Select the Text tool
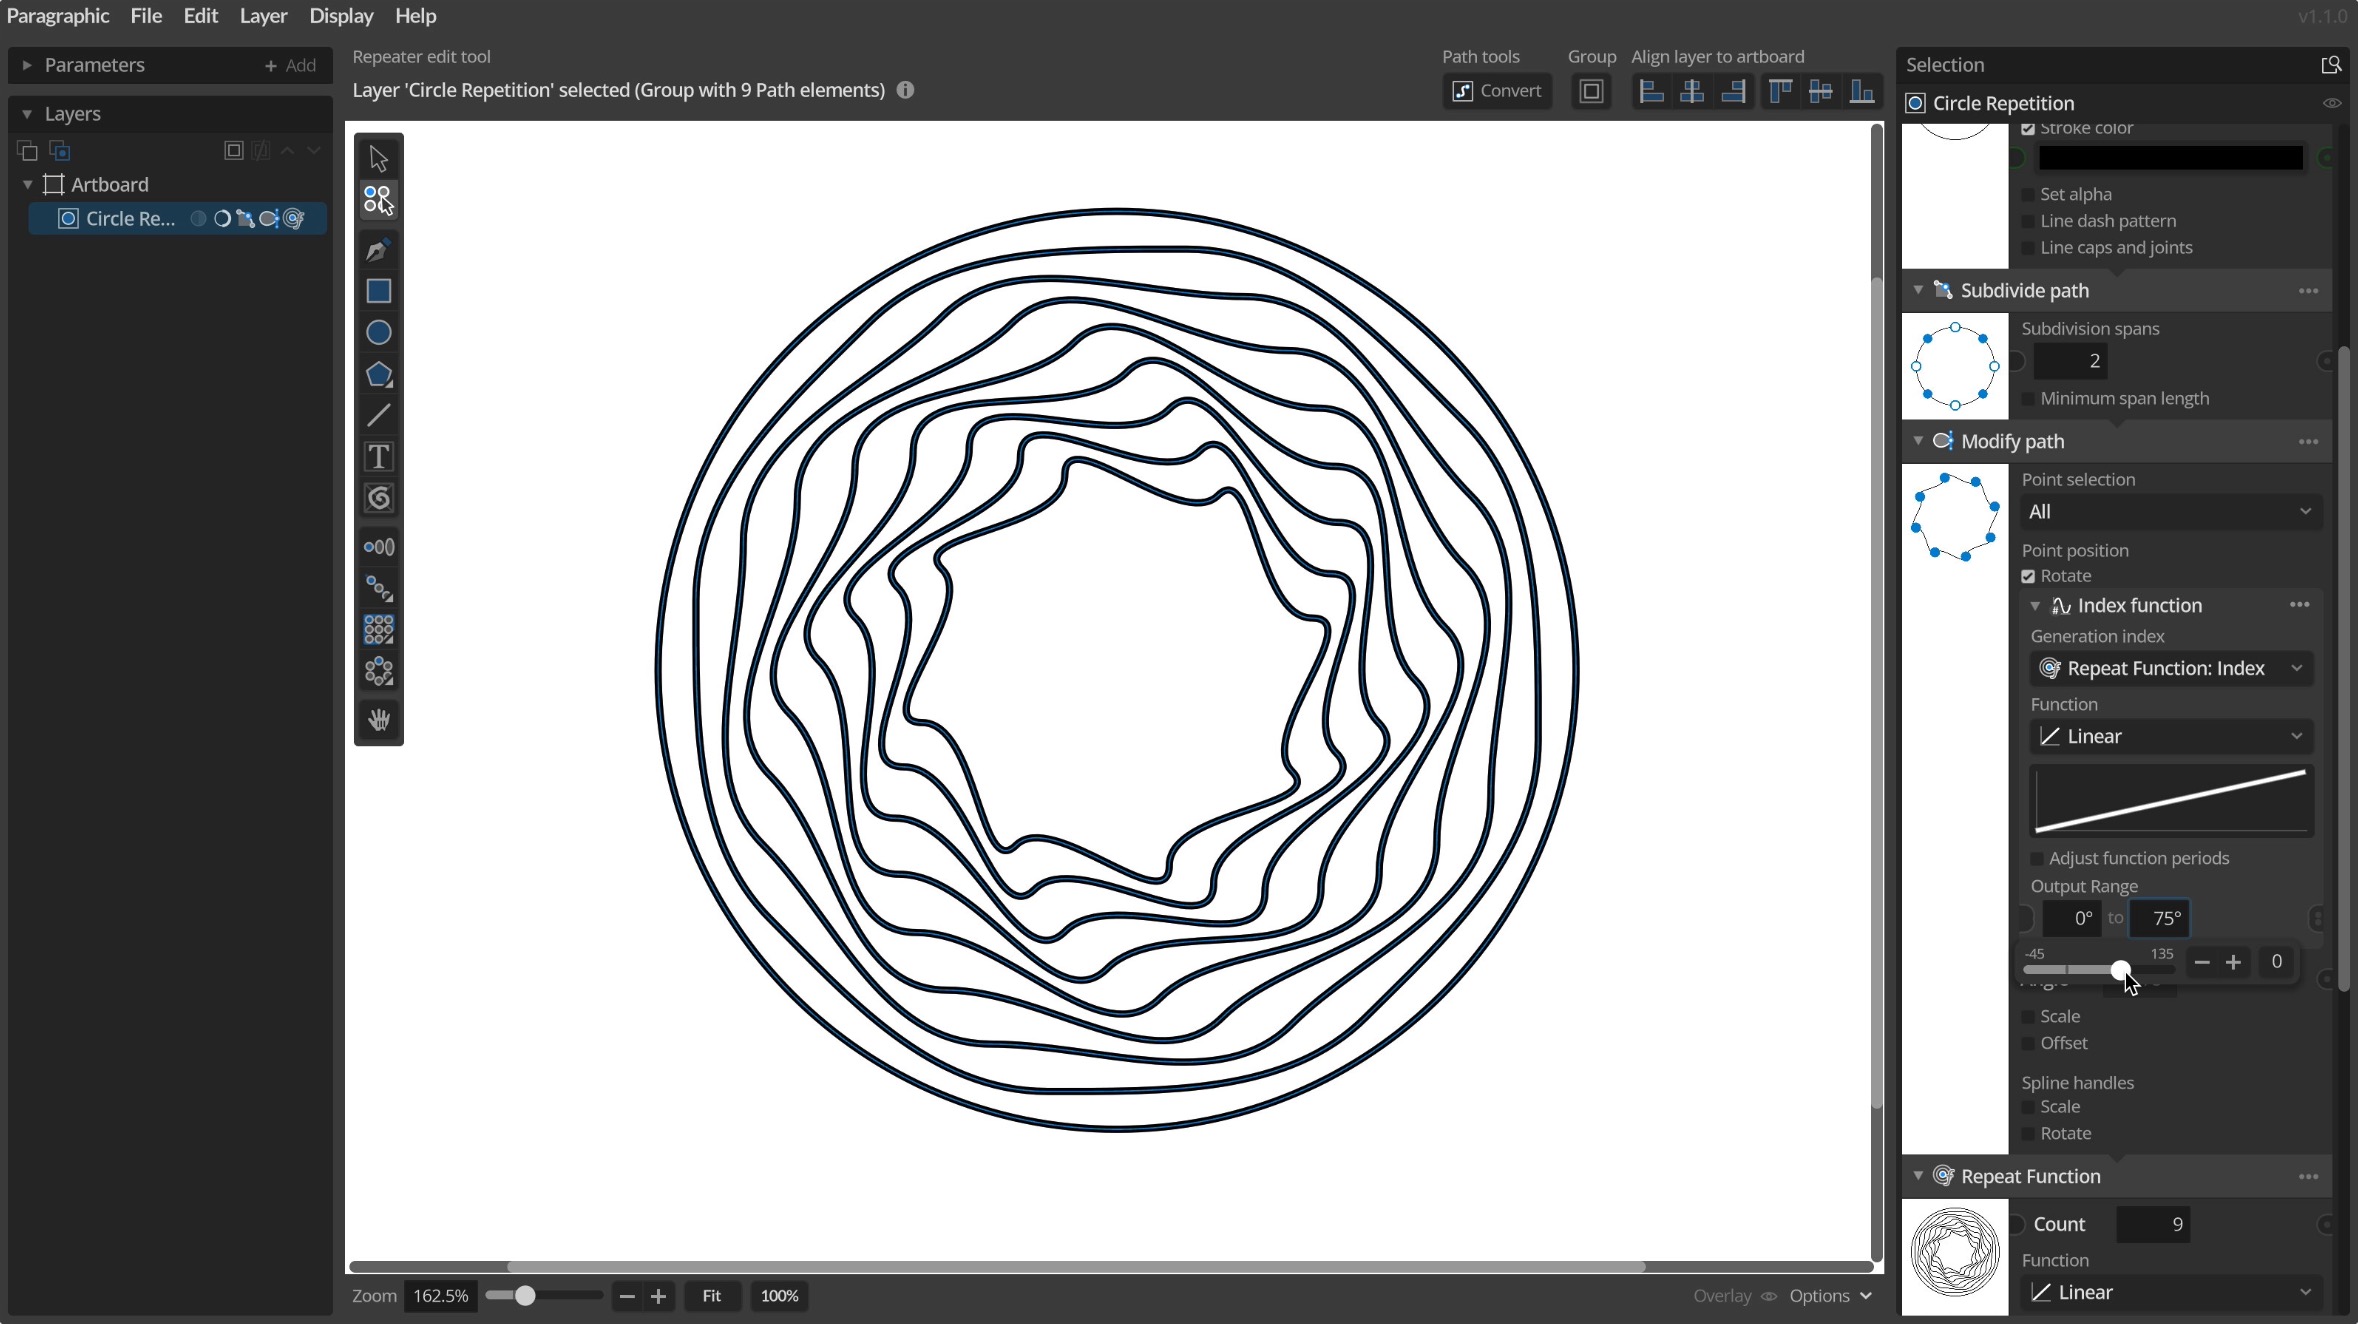The width and height of the screenshot is (2358, 1324). coord(378,457)
